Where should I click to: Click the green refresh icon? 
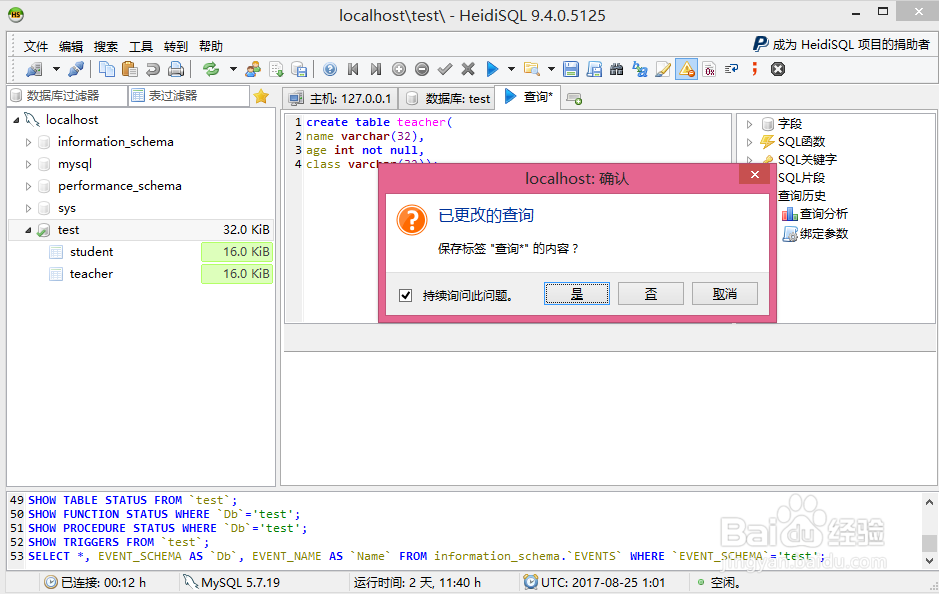(x=211, y=69)
